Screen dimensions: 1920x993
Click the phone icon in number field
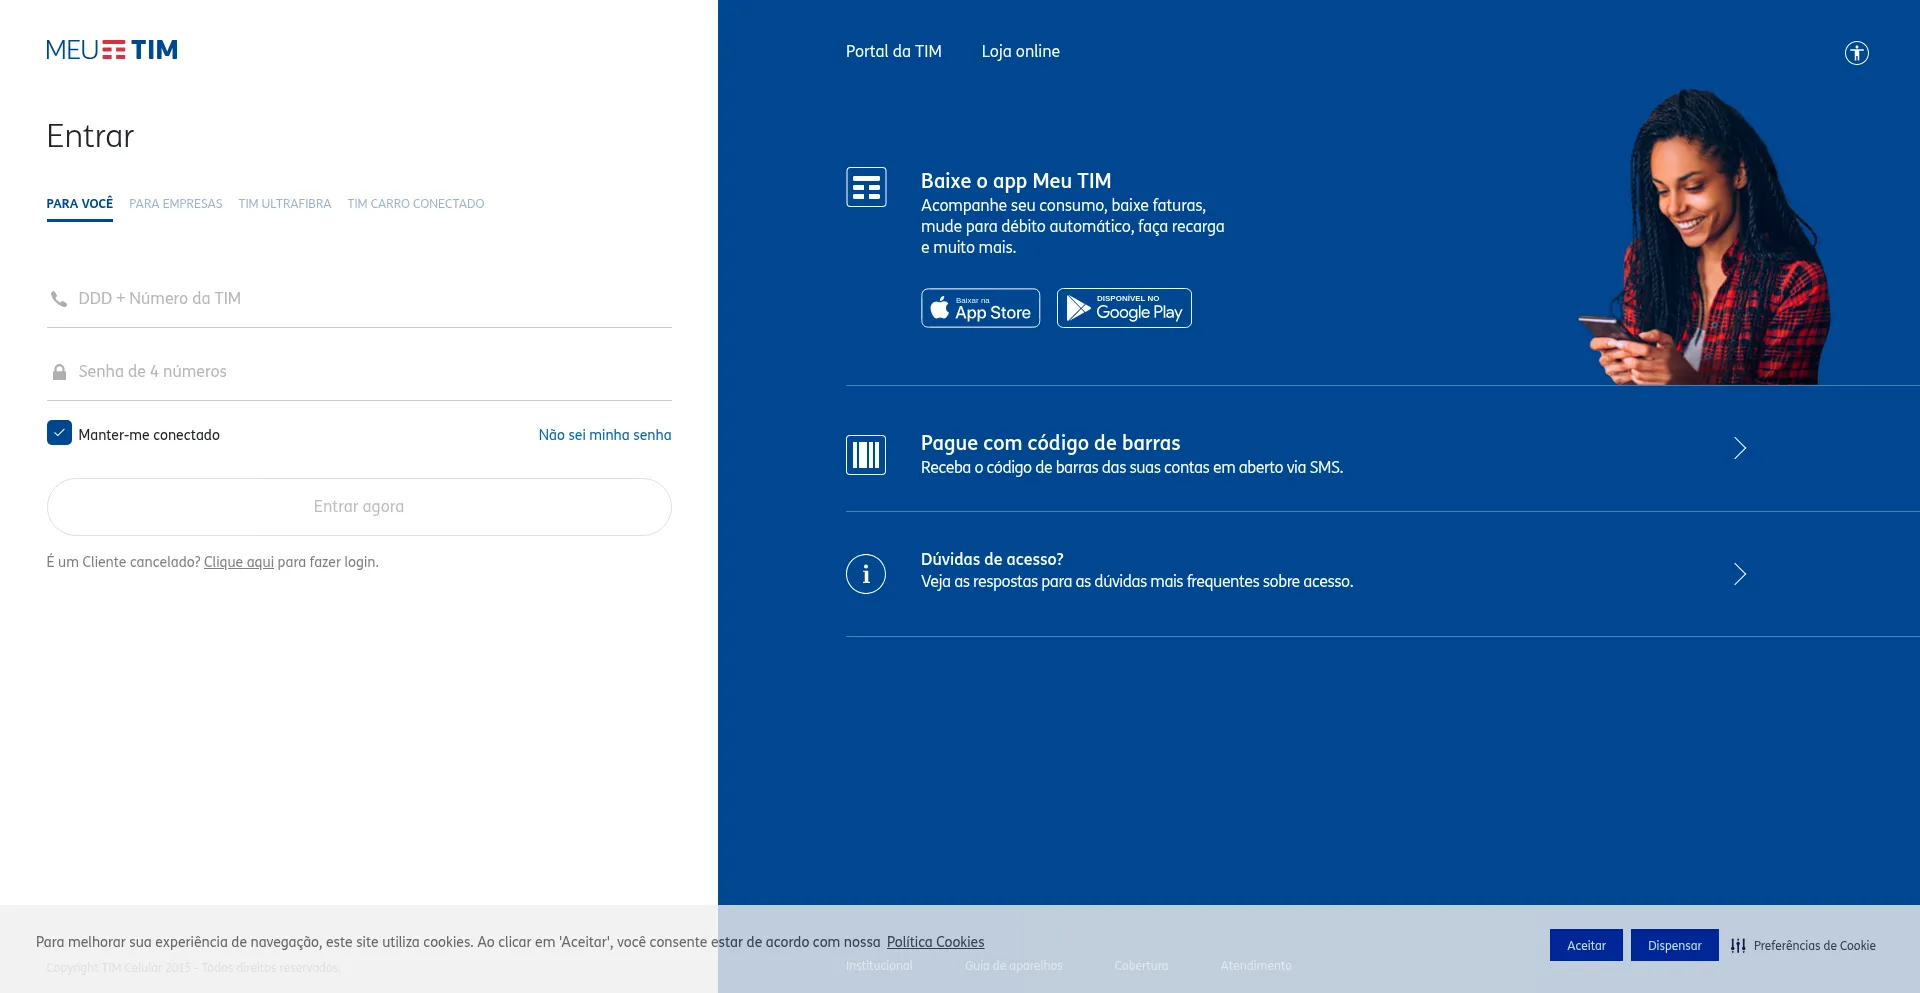click(x=59, y=299)
